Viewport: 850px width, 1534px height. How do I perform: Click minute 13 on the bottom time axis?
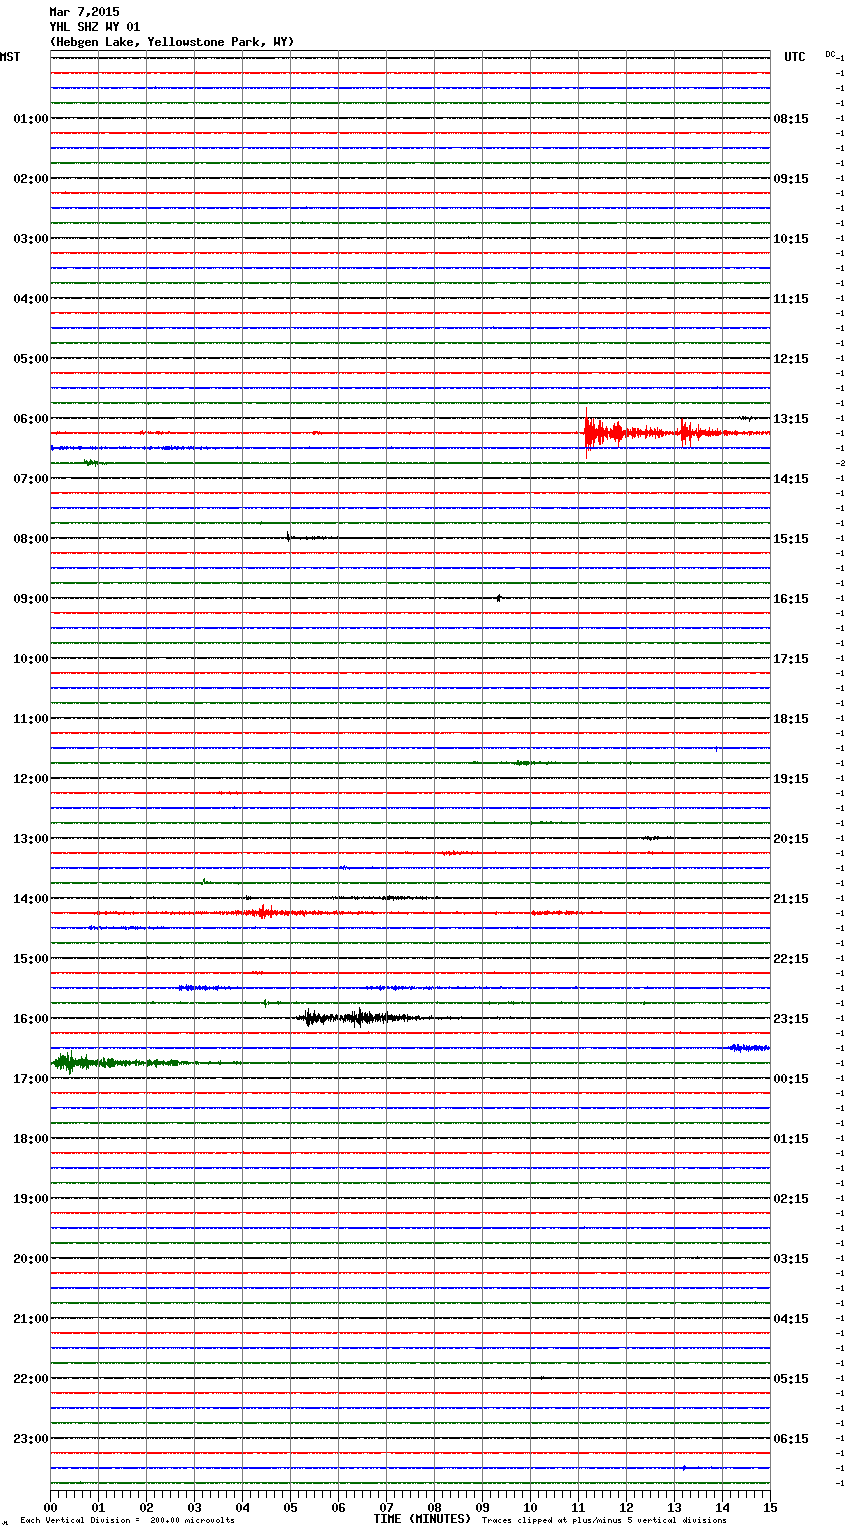[674, 1507]
